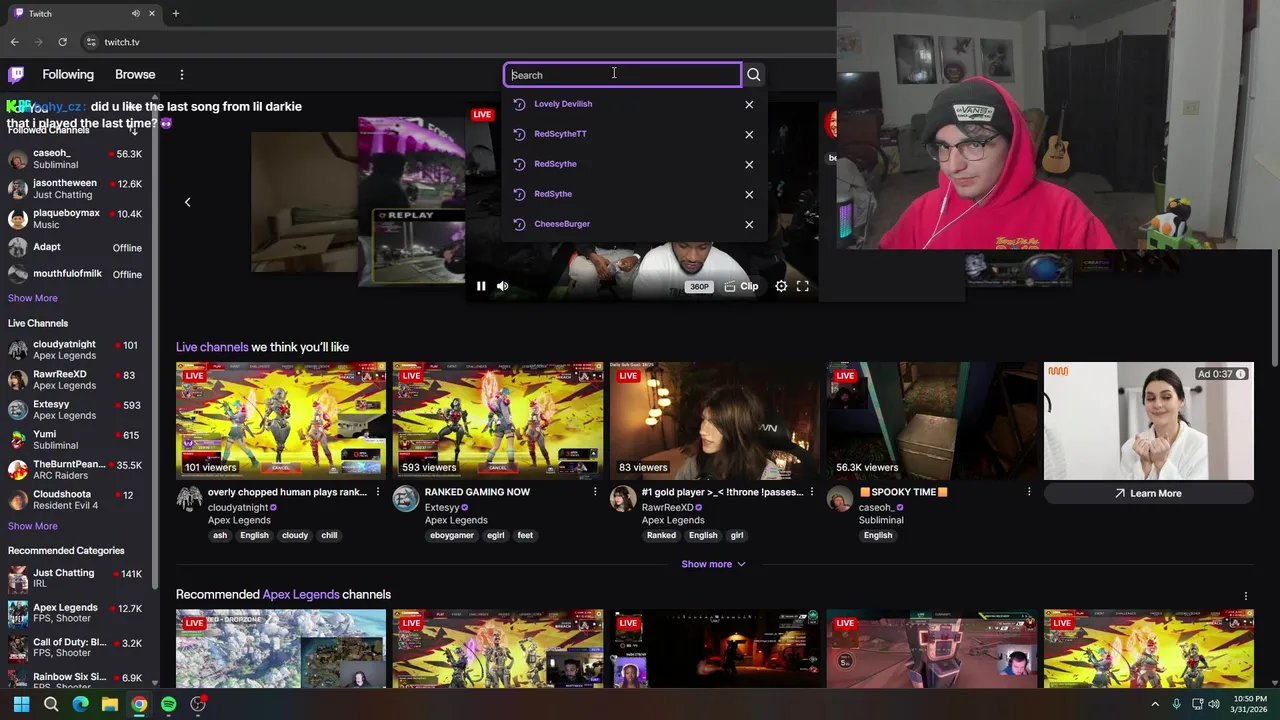Mute the featured stream volume
Viewport: 1280px width, 720px height.
click(x=502, y=286)
